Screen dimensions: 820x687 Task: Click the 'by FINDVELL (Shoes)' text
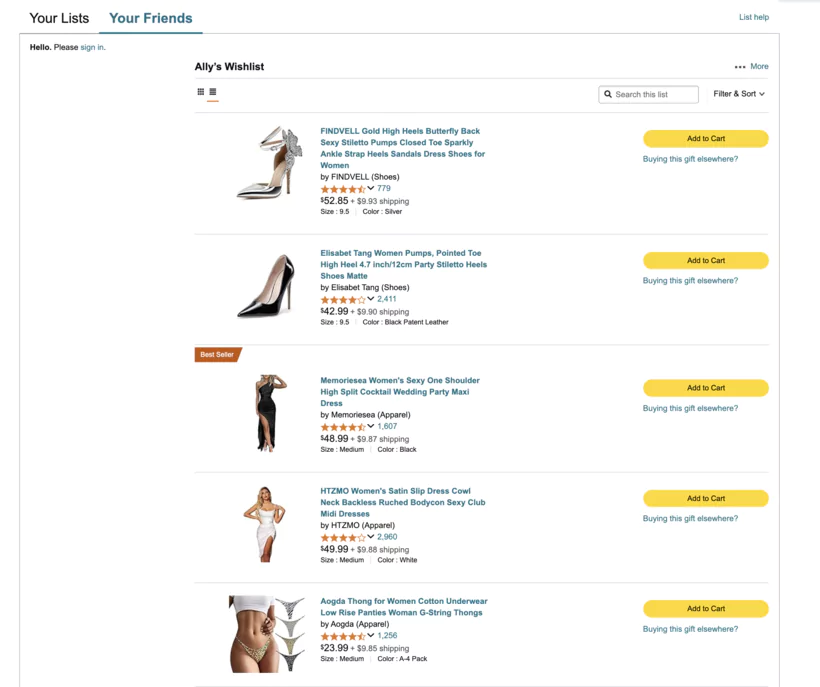pos(360,177)
